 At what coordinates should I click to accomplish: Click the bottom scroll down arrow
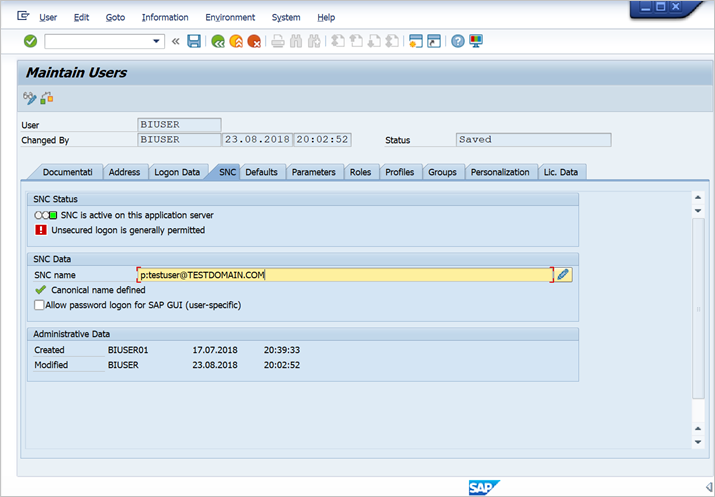[x=698, y=442]
